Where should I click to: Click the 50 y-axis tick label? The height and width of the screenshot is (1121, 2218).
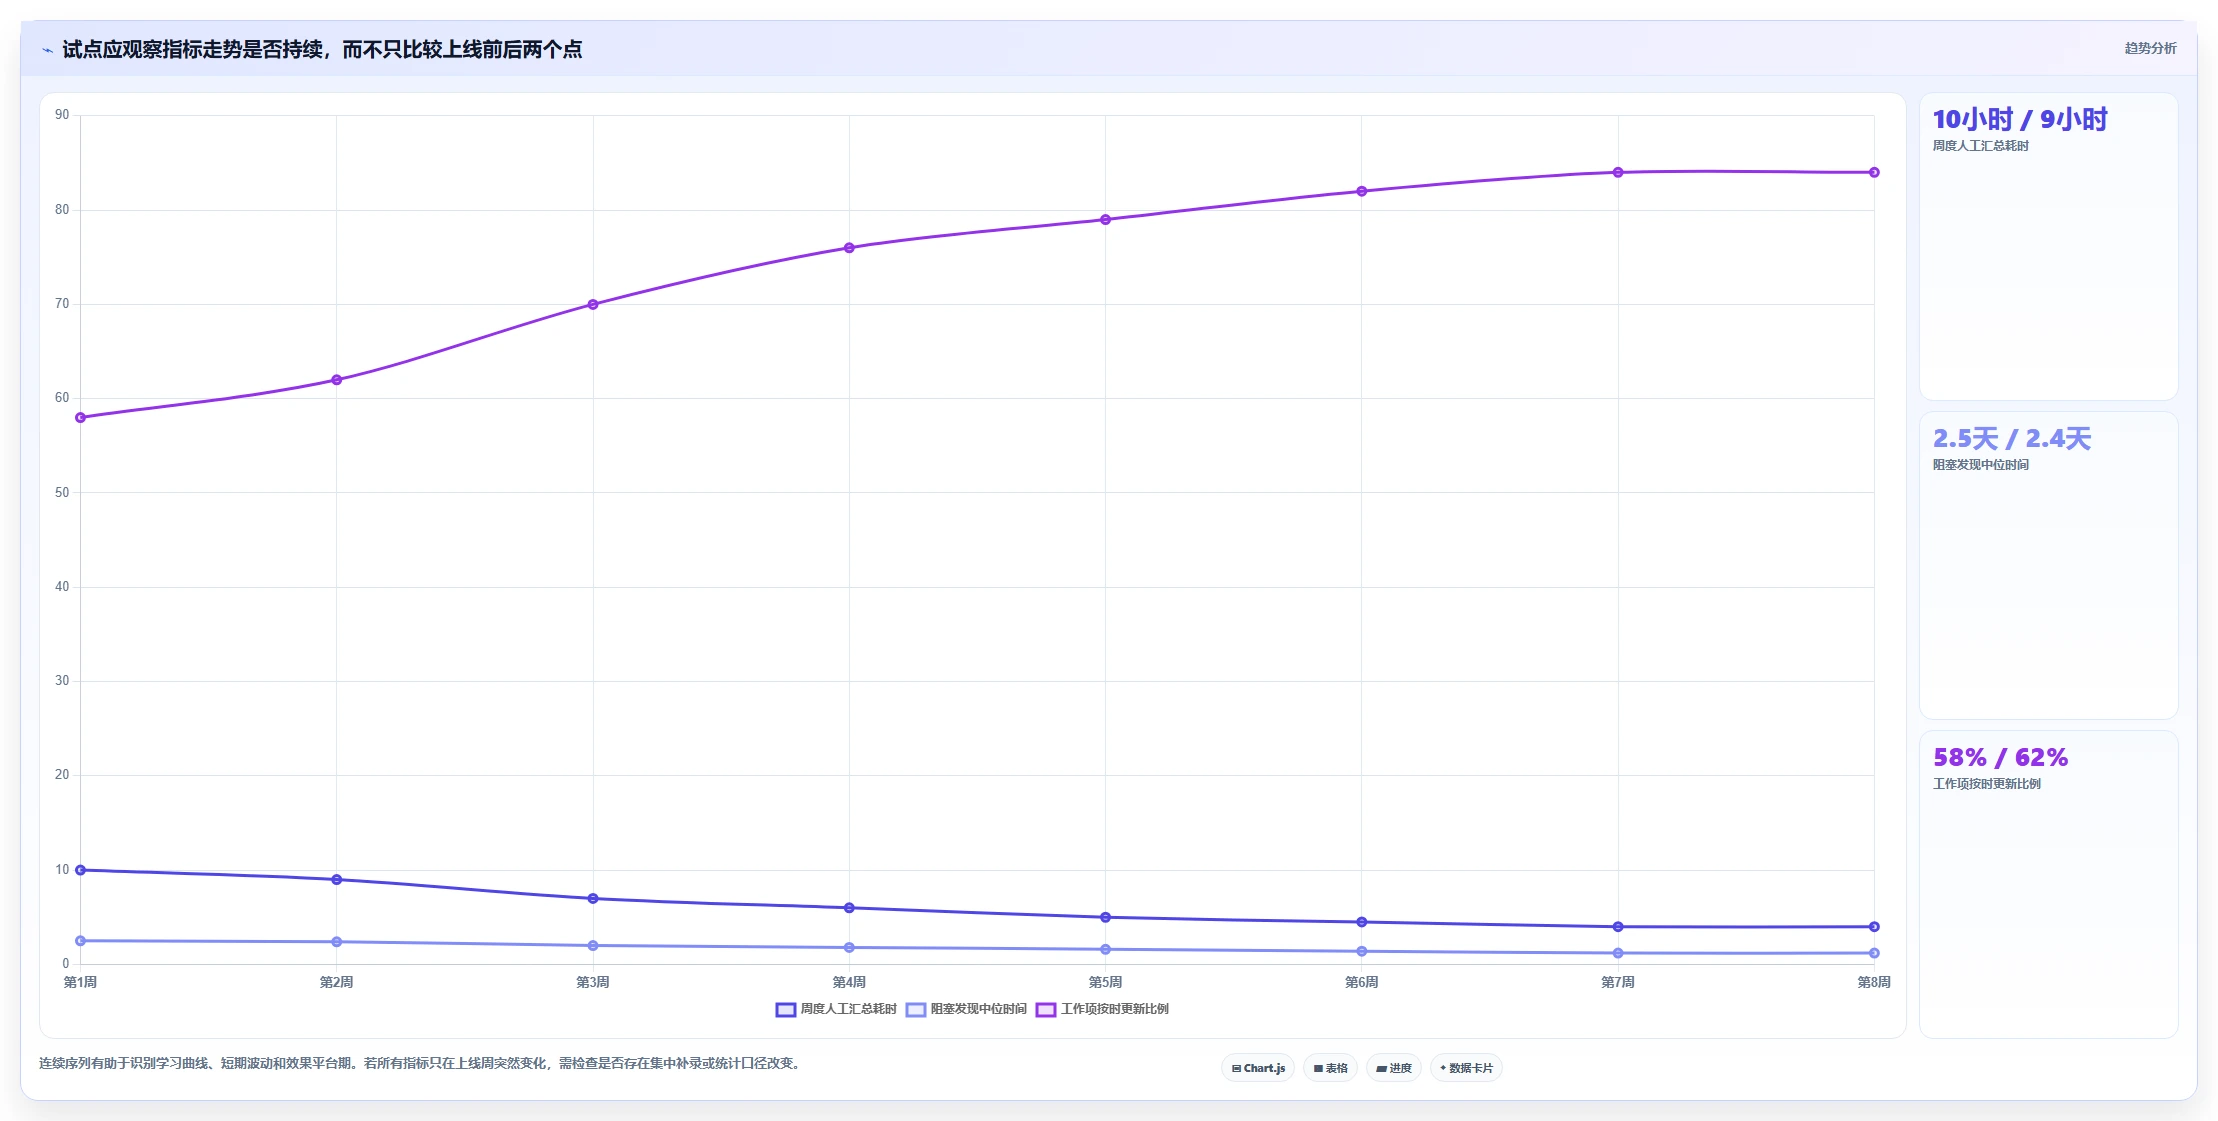pyautogui.click(x=62, y=493)
